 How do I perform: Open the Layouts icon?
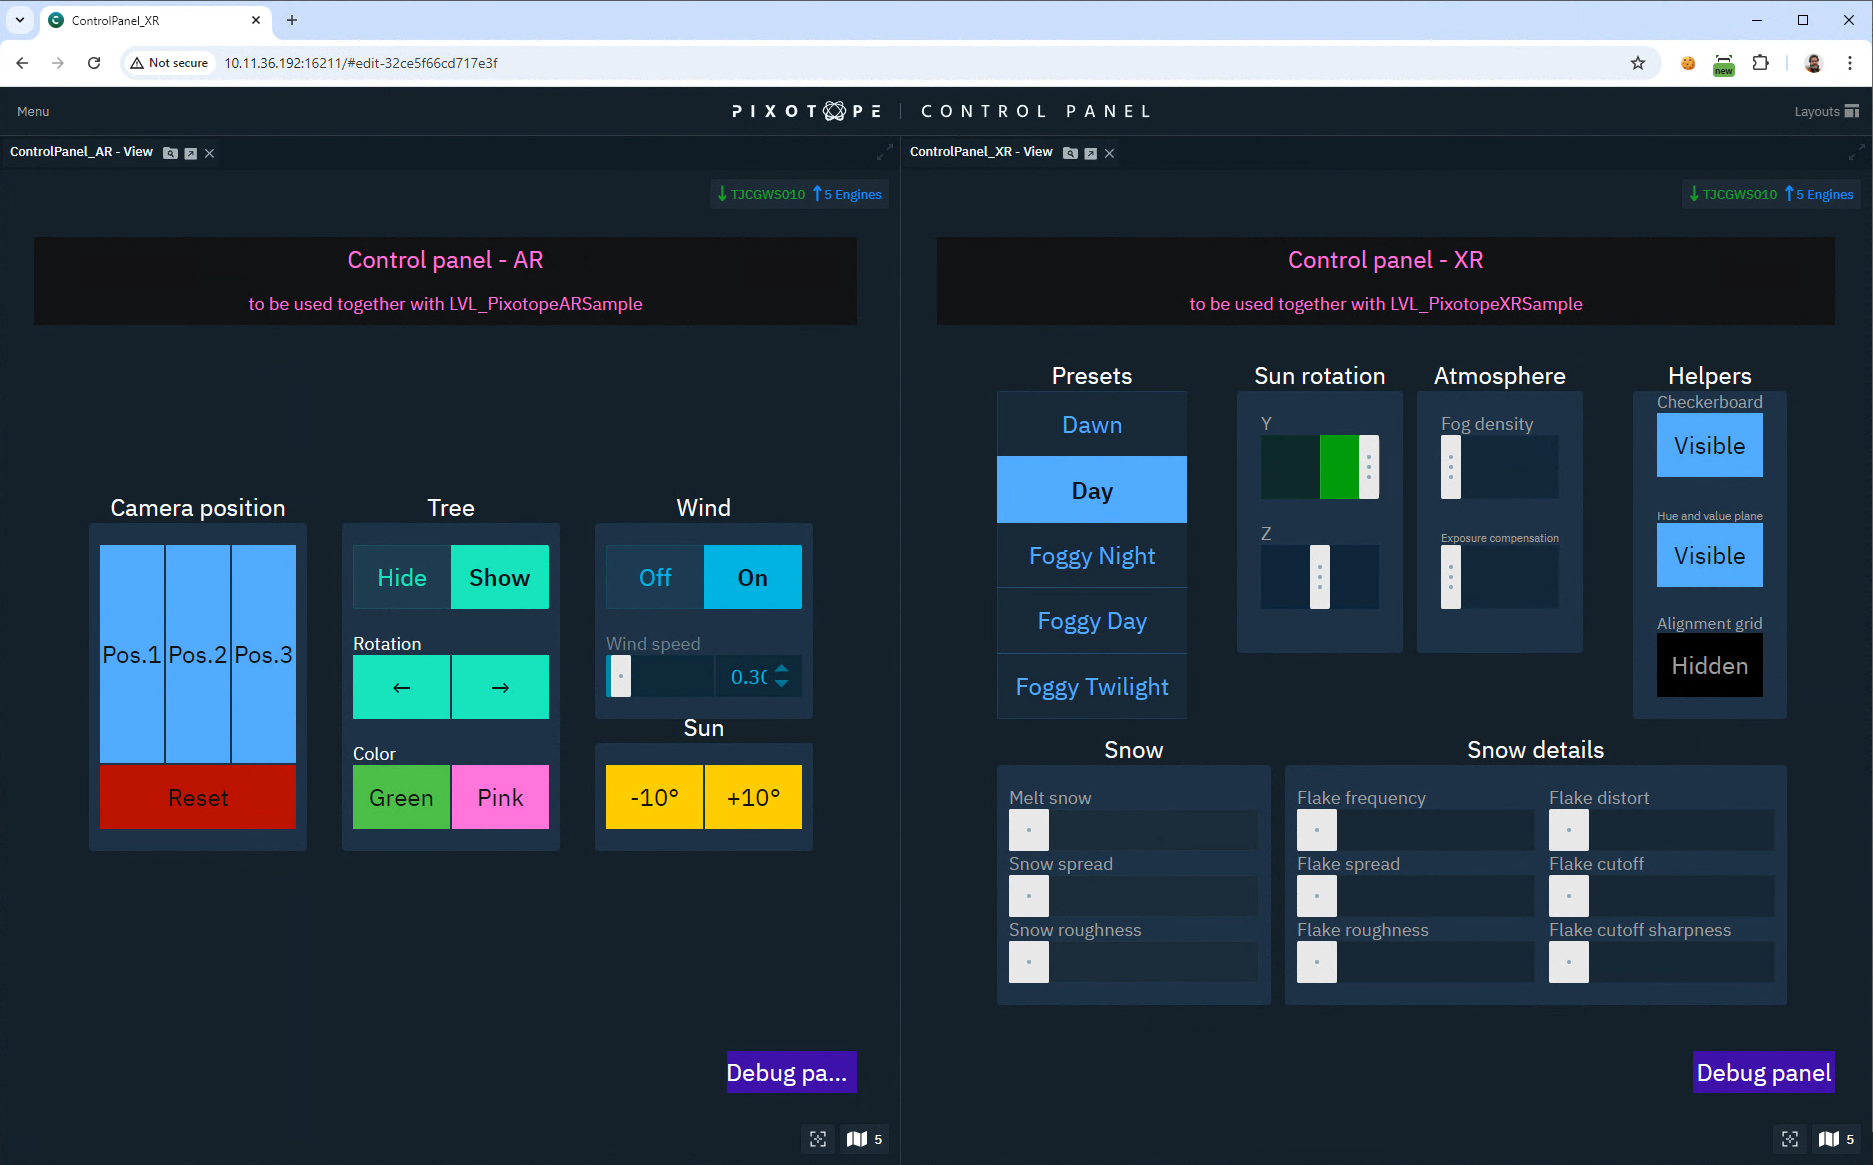[x=1851, y=111]
